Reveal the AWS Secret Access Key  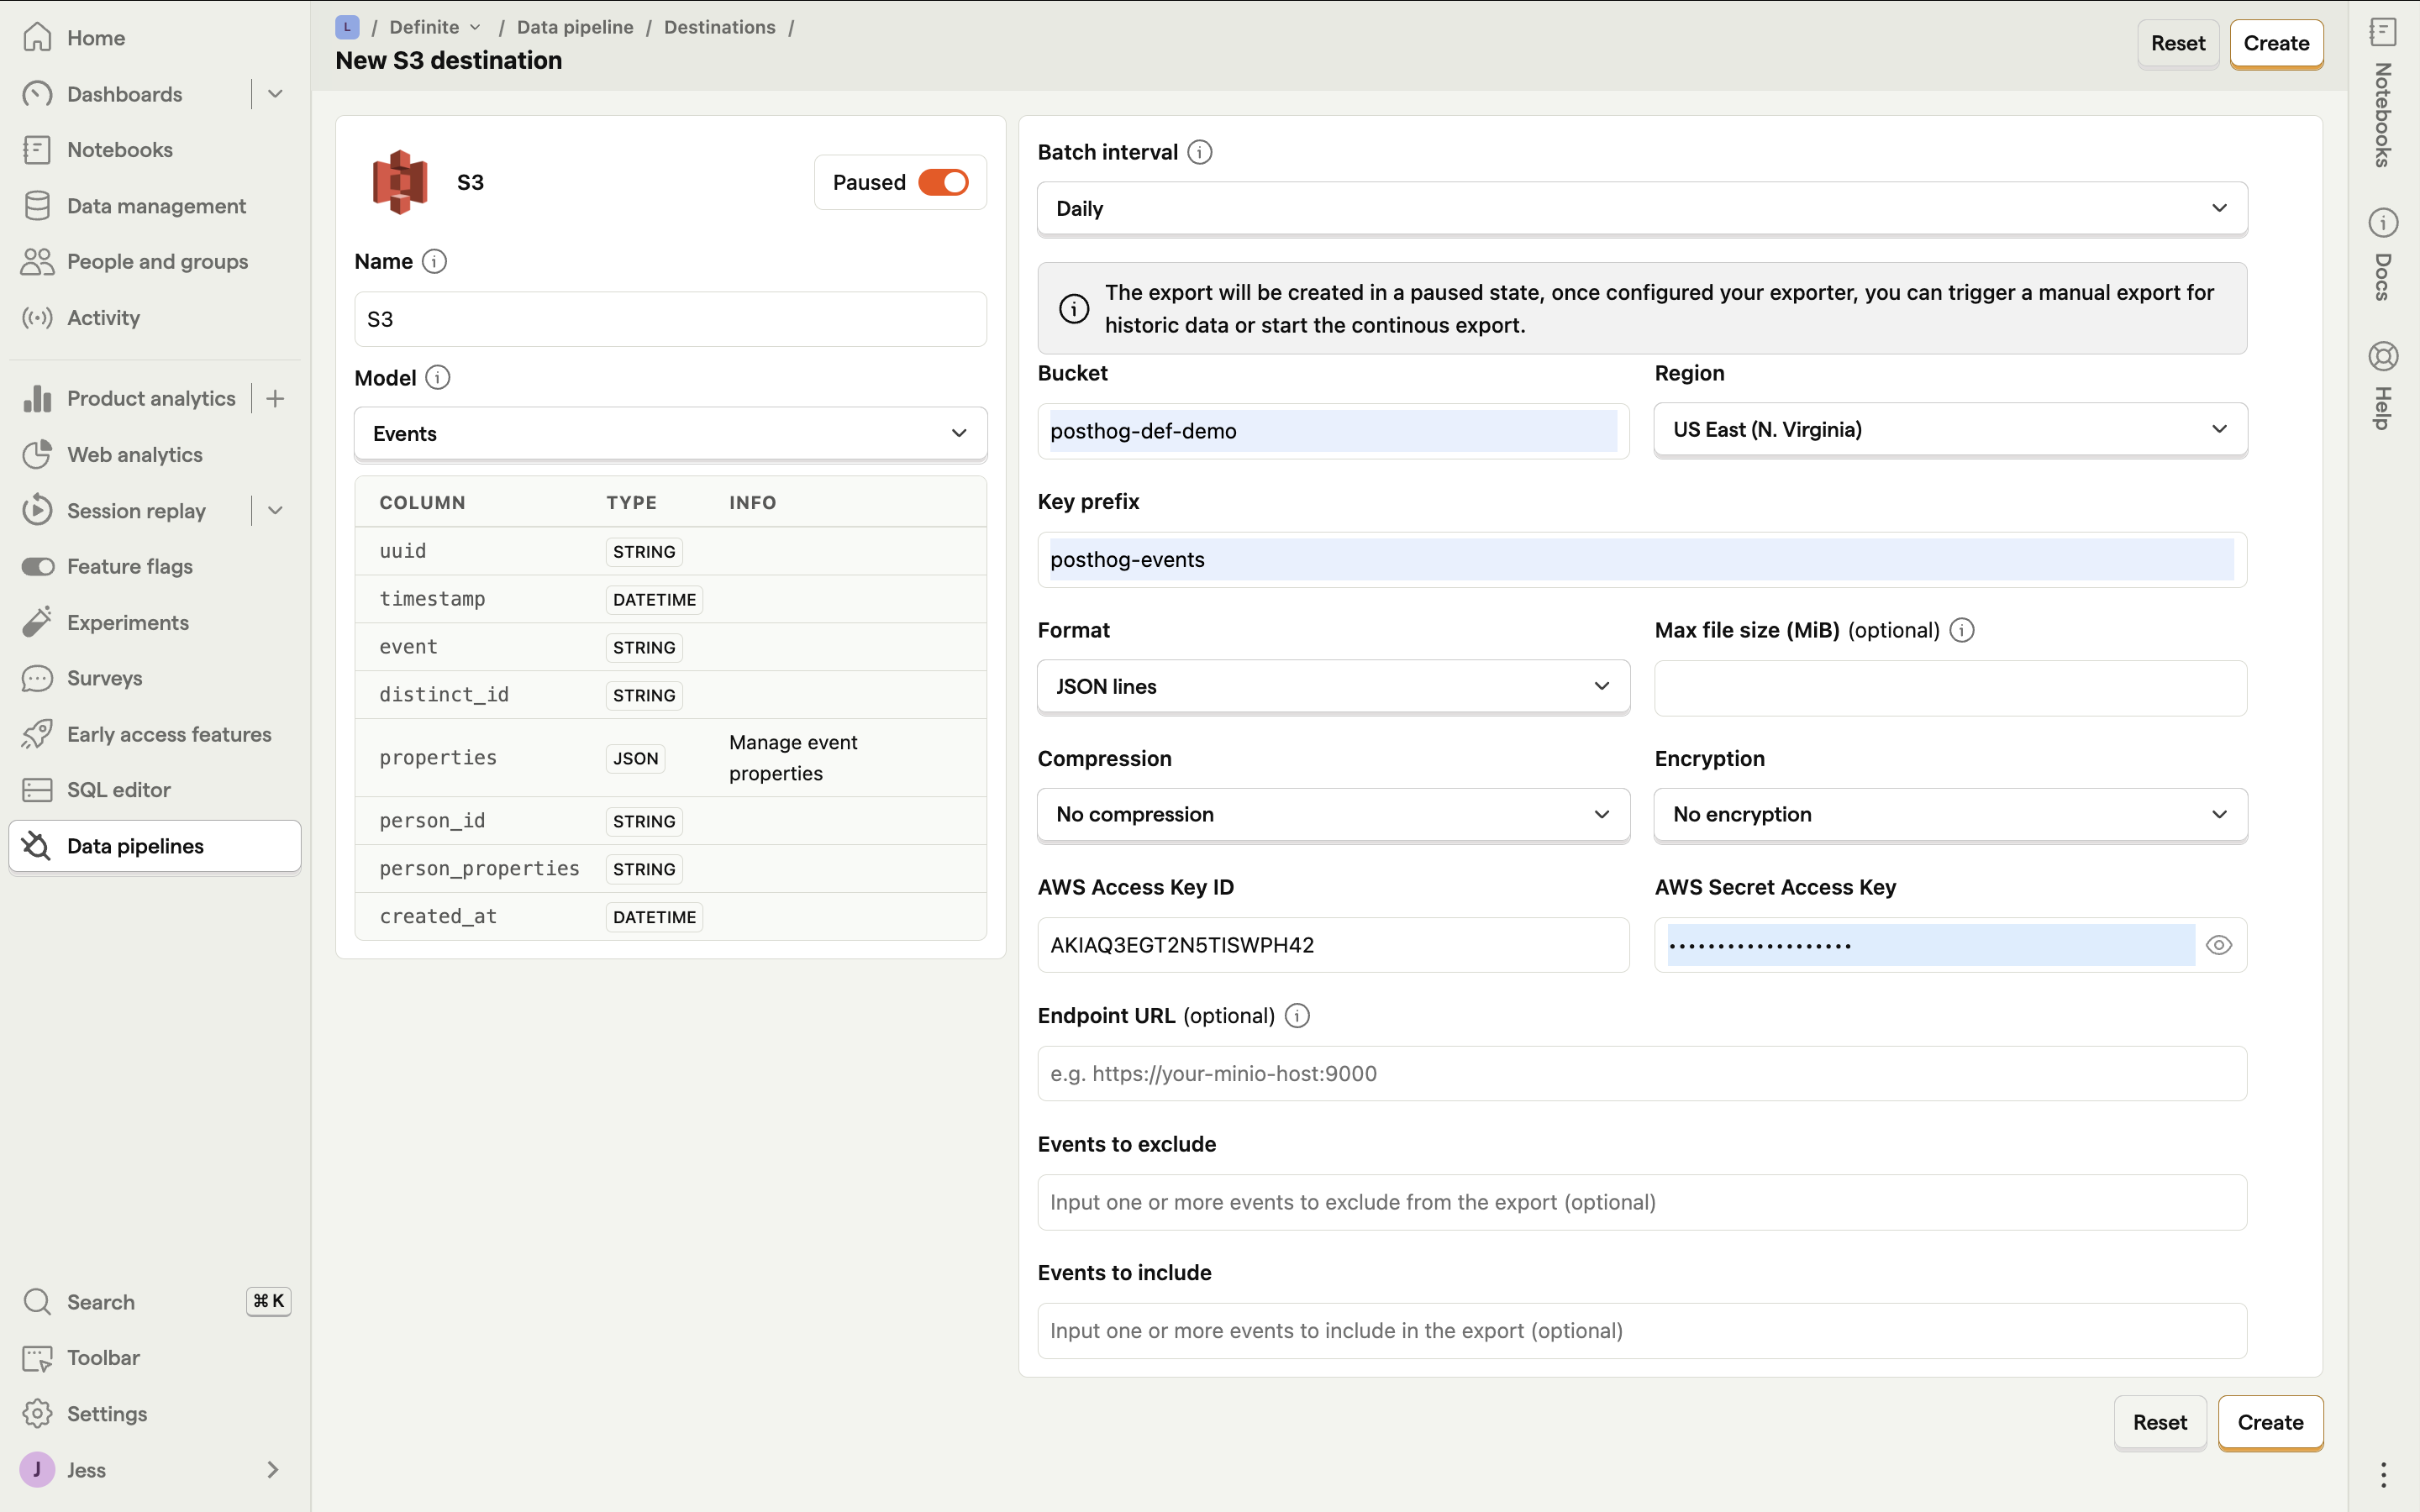(2218, 945)
